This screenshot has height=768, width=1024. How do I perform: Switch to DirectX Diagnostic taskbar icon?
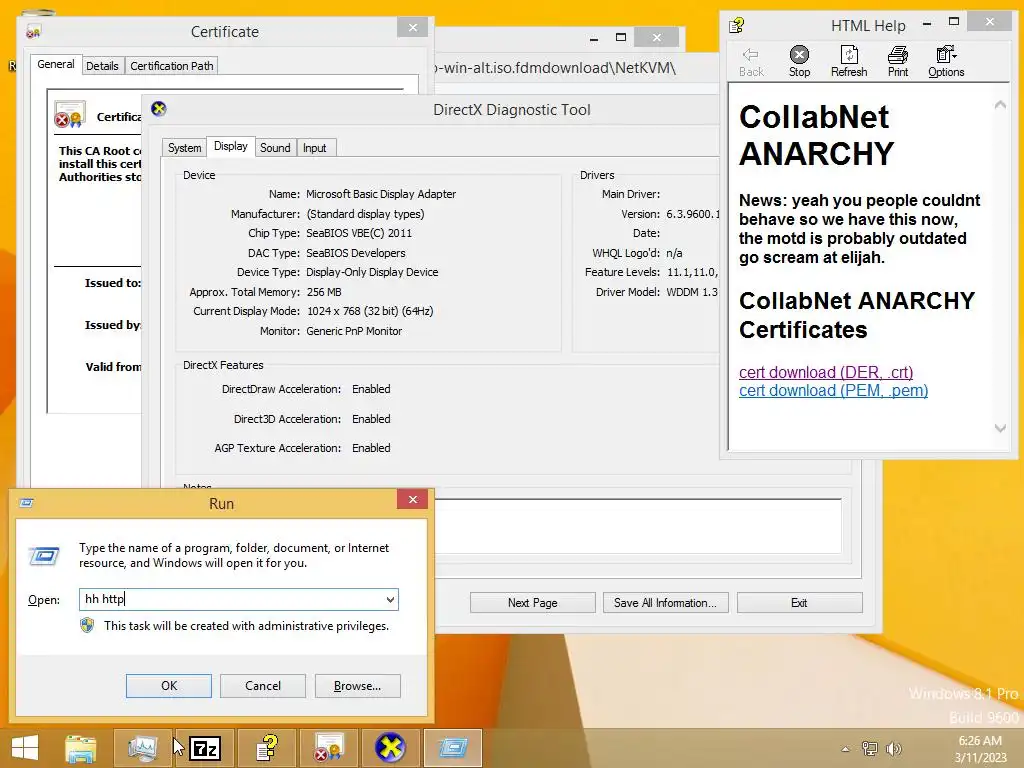pyautogui.click(x=390, y=748)
